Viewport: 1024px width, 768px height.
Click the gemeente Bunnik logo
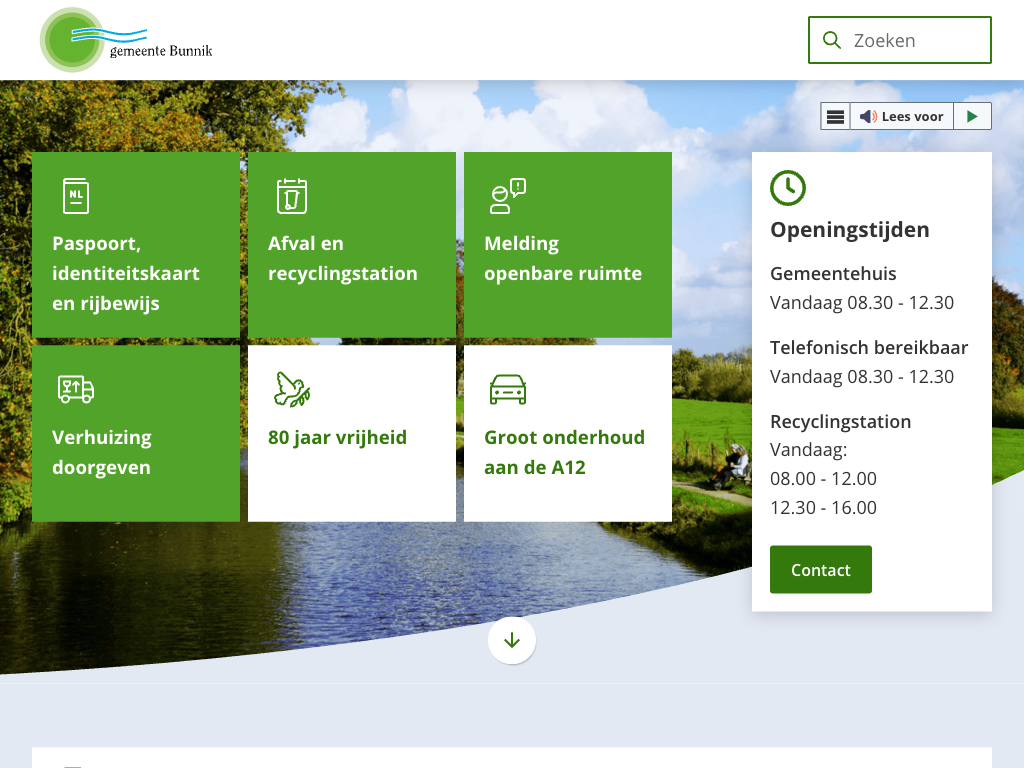point(127,40)
